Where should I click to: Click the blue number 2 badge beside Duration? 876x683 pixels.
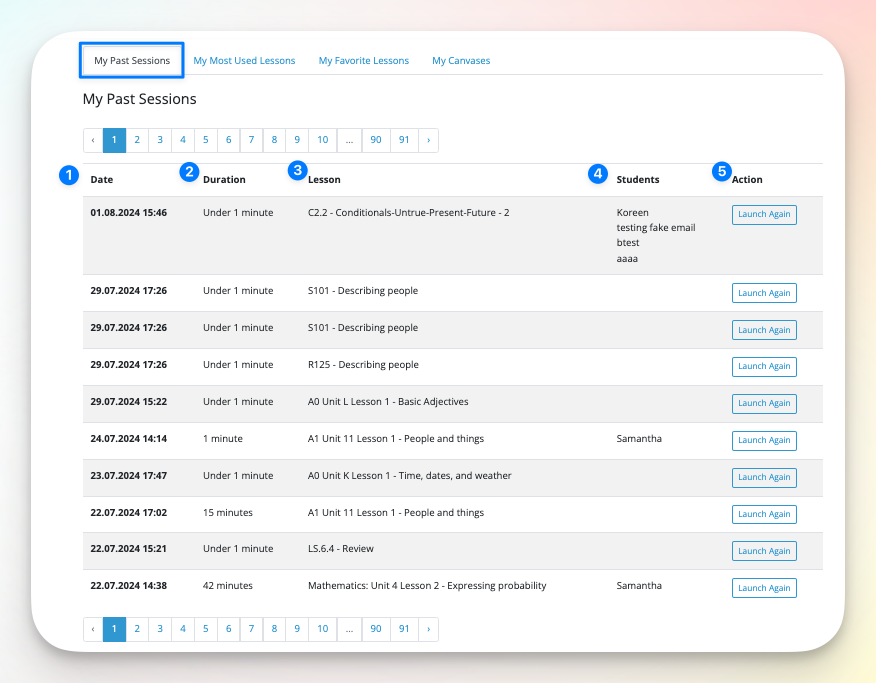click(x=189, y=172)
